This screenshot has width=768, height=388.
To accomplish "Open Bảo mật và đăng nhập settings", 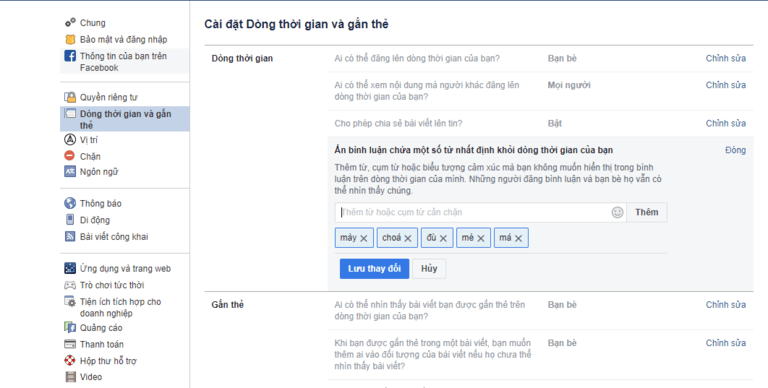I will click(124, 39).
